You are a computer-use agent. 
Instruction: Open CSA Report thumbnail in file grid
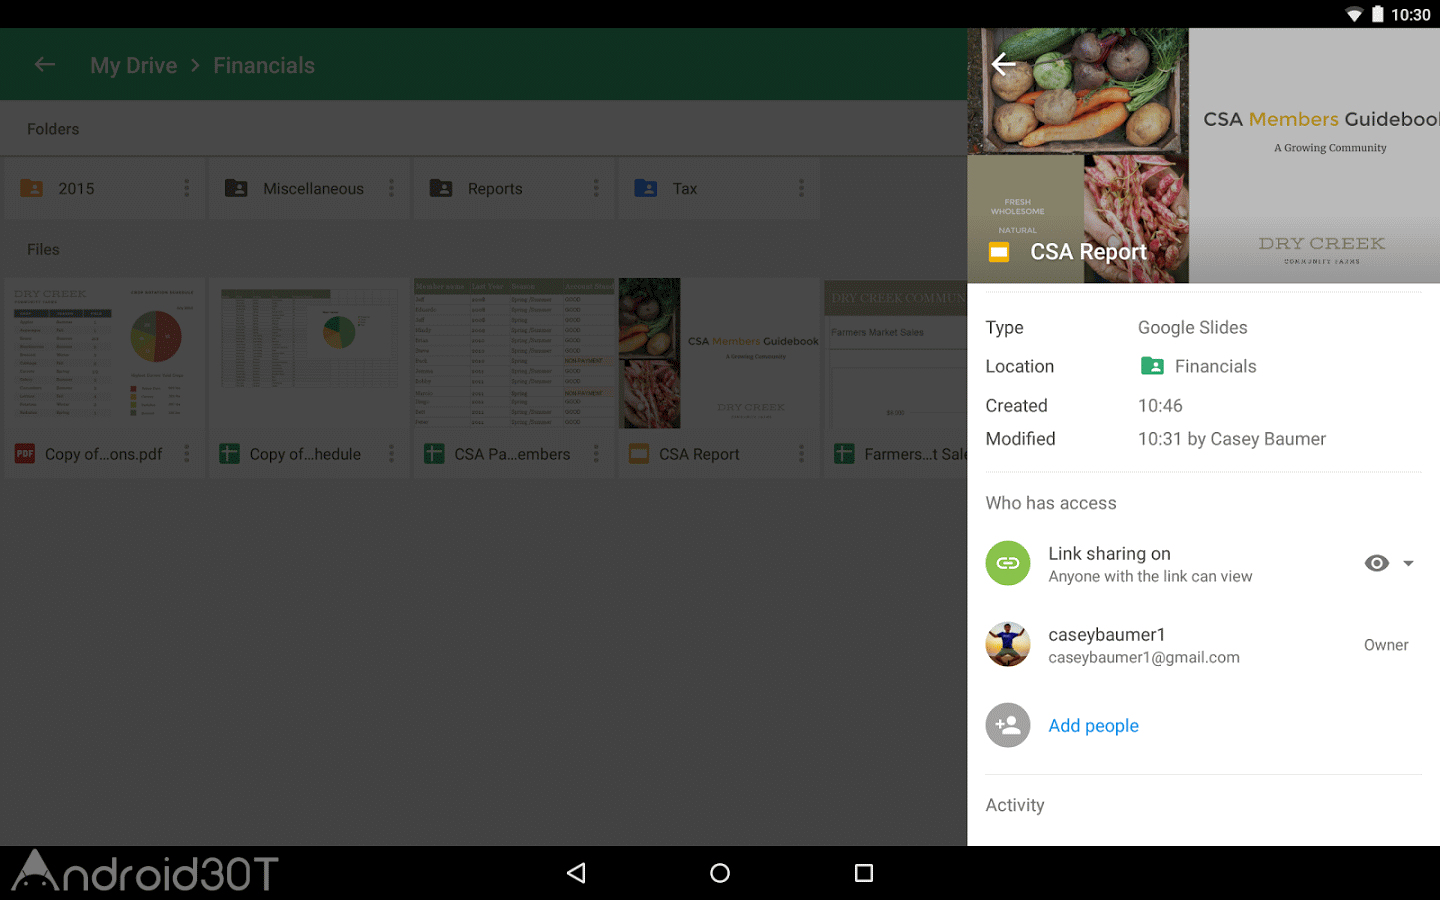(719, 354)
